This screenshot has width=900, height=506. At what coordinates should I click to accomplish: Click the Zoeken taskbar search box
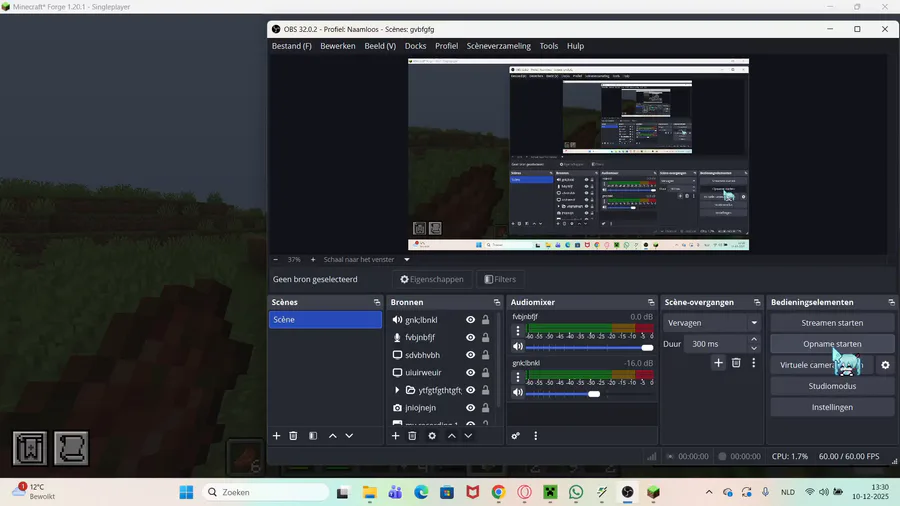point(266,492)
